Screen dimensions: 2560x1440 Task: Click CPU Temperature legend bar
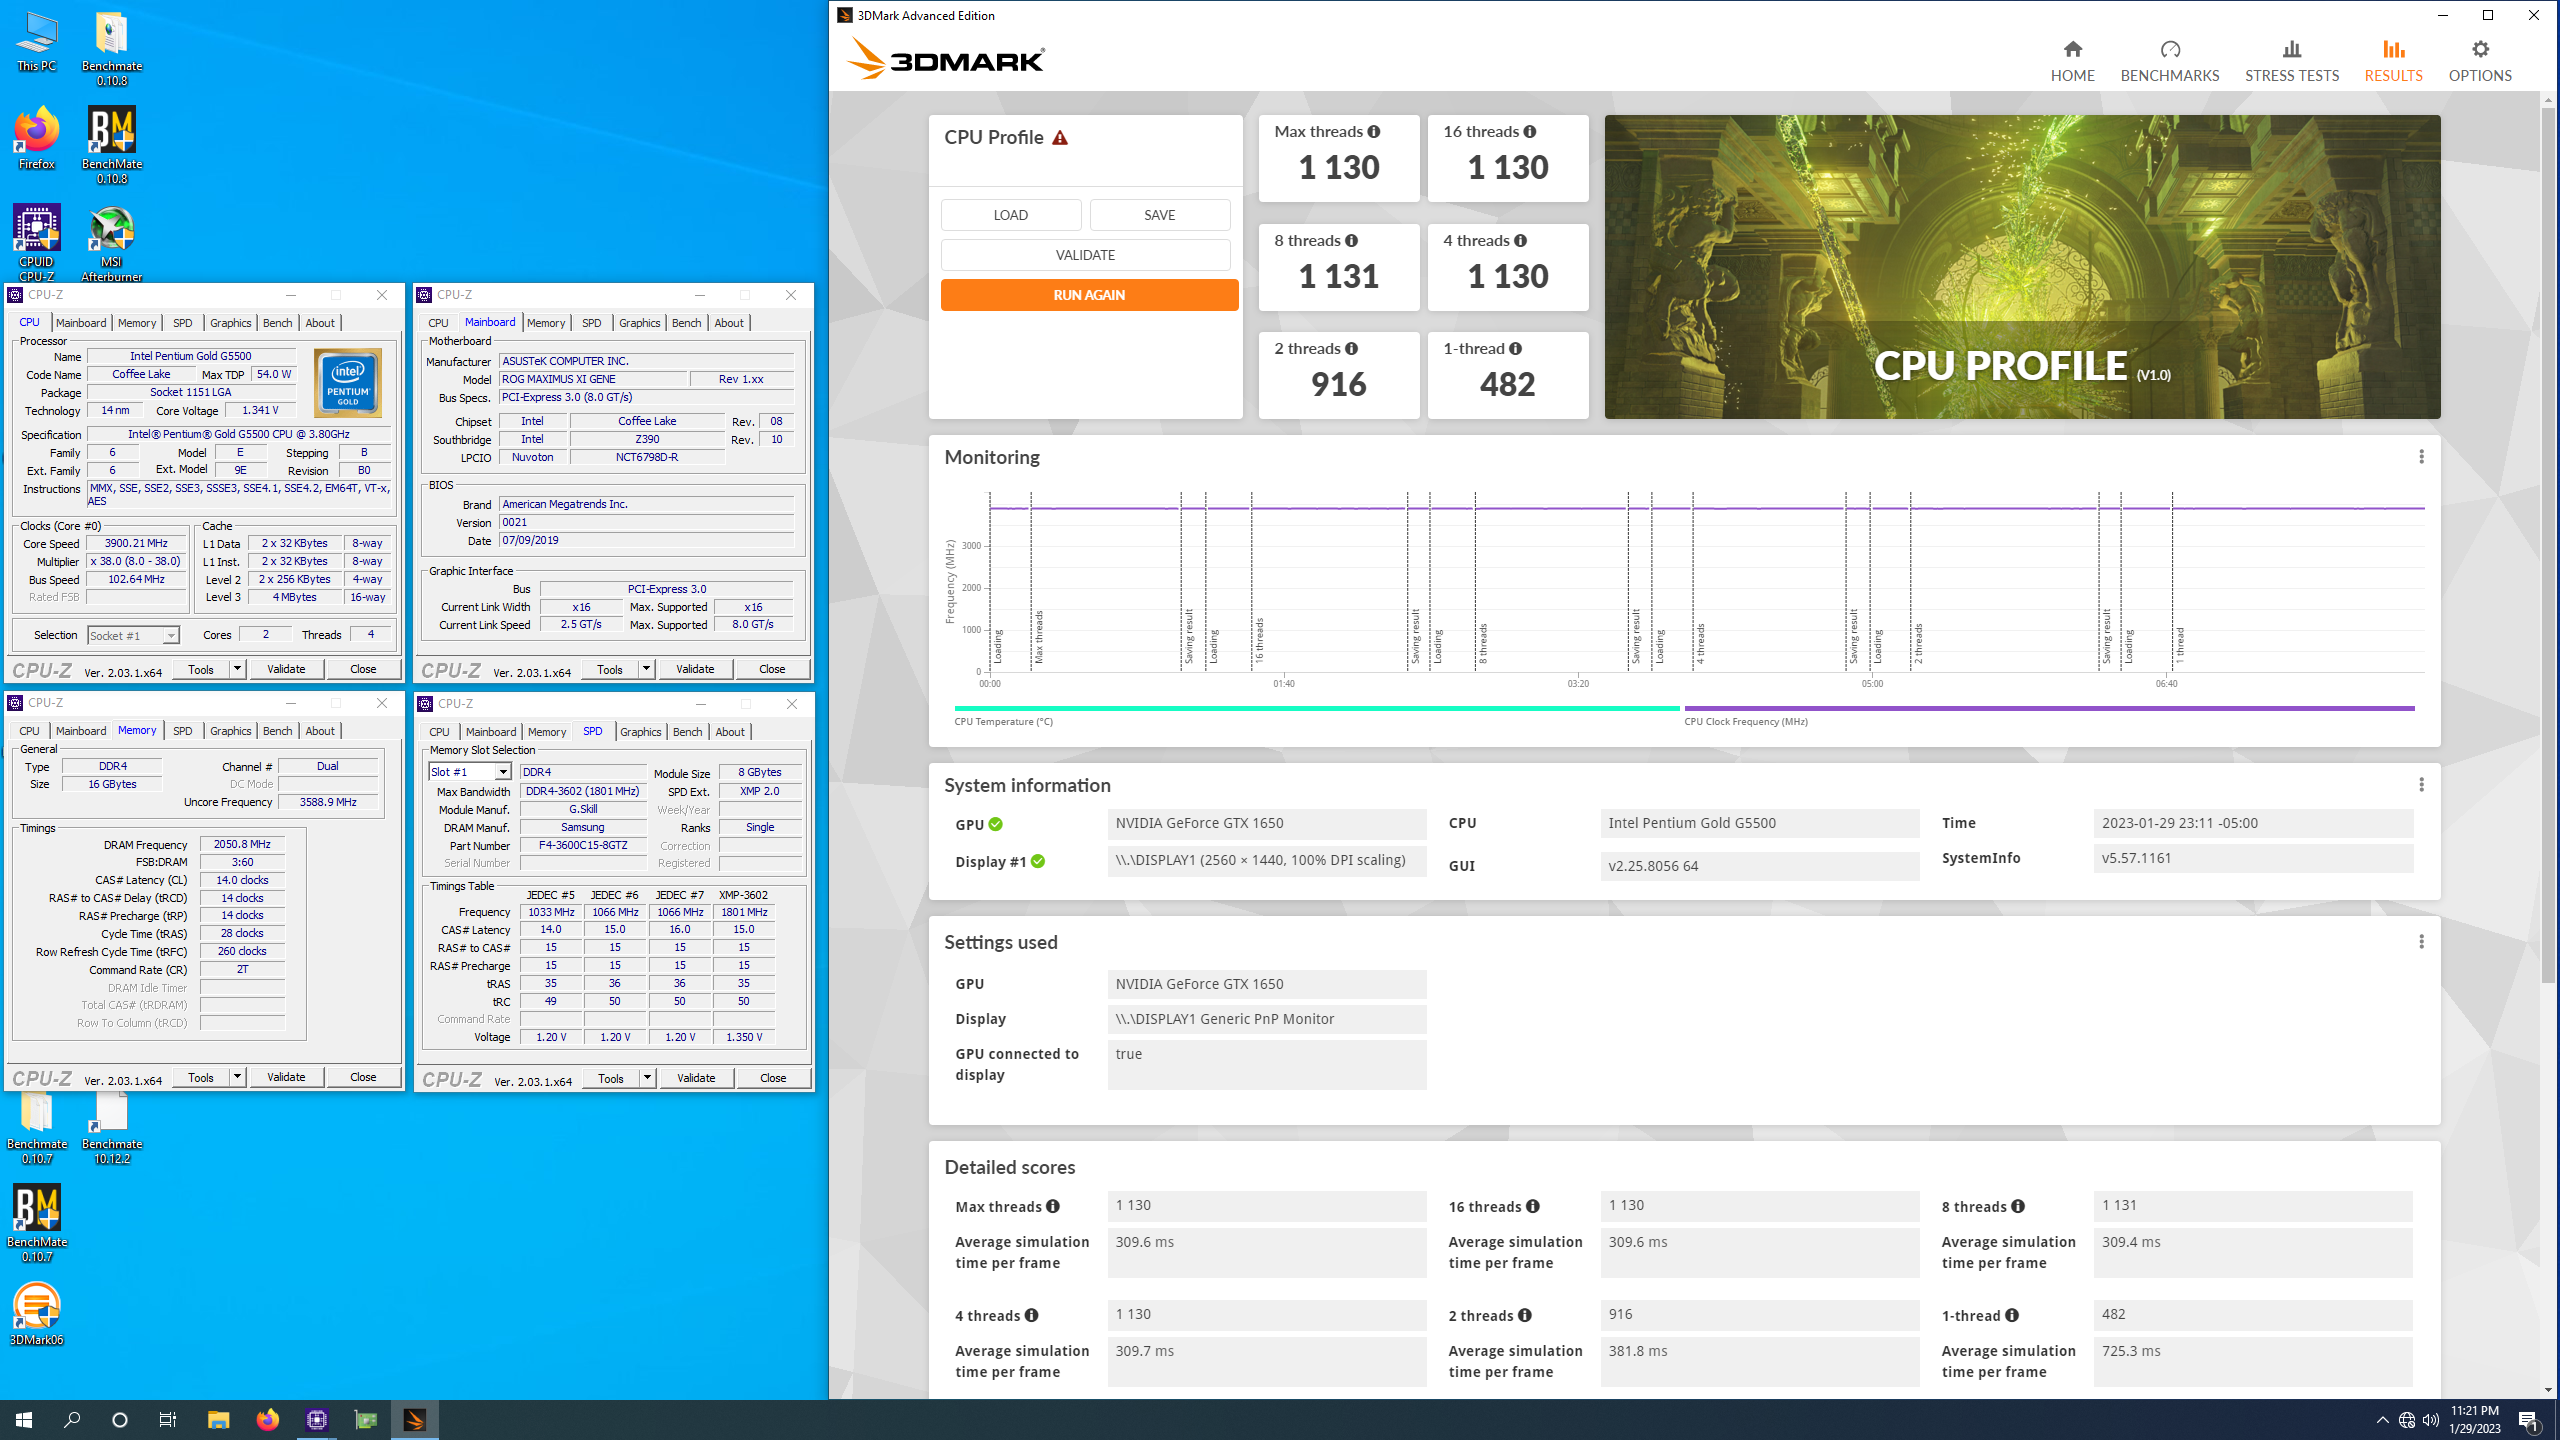click(1316, 709)
